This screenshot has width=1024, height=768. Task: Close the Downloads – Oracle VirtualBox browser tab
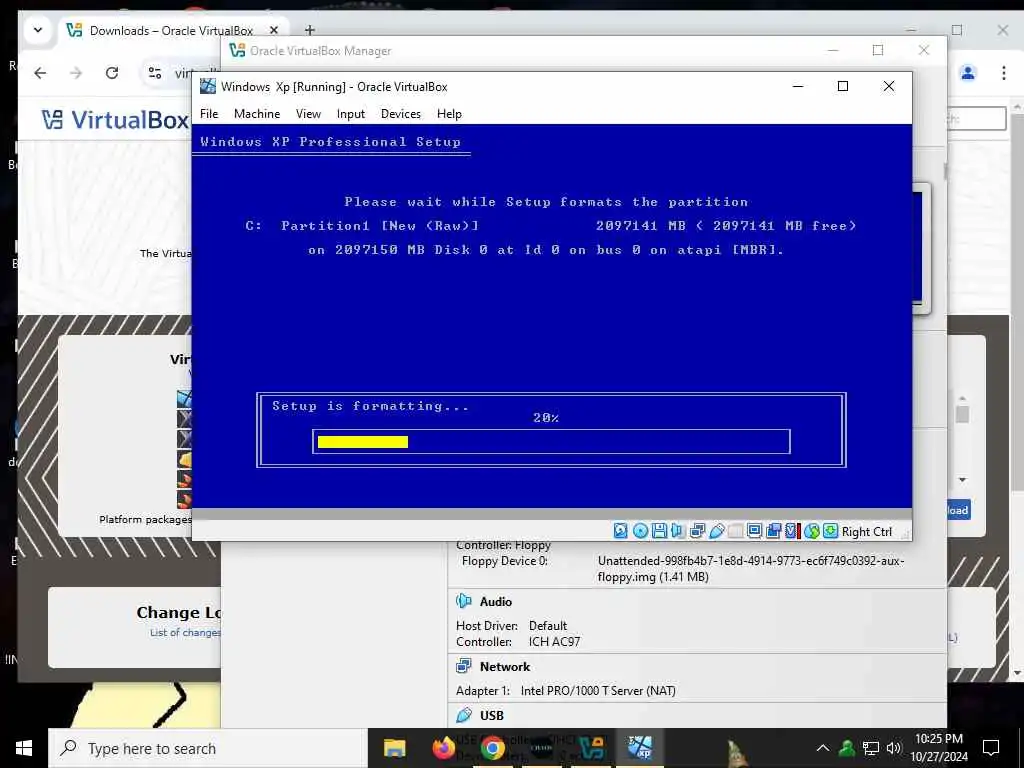pyautogui.click(x=274, y=30)
